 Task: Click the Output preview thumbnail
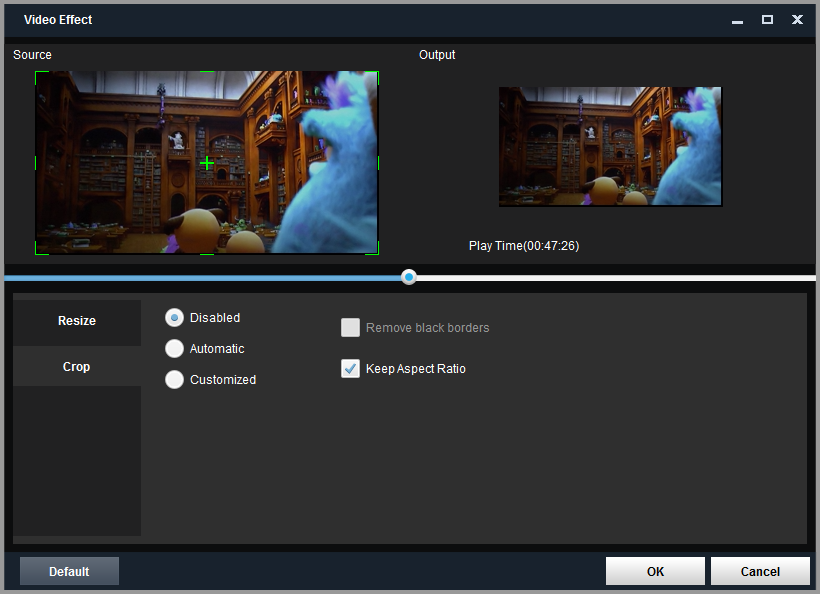(610, 146)
